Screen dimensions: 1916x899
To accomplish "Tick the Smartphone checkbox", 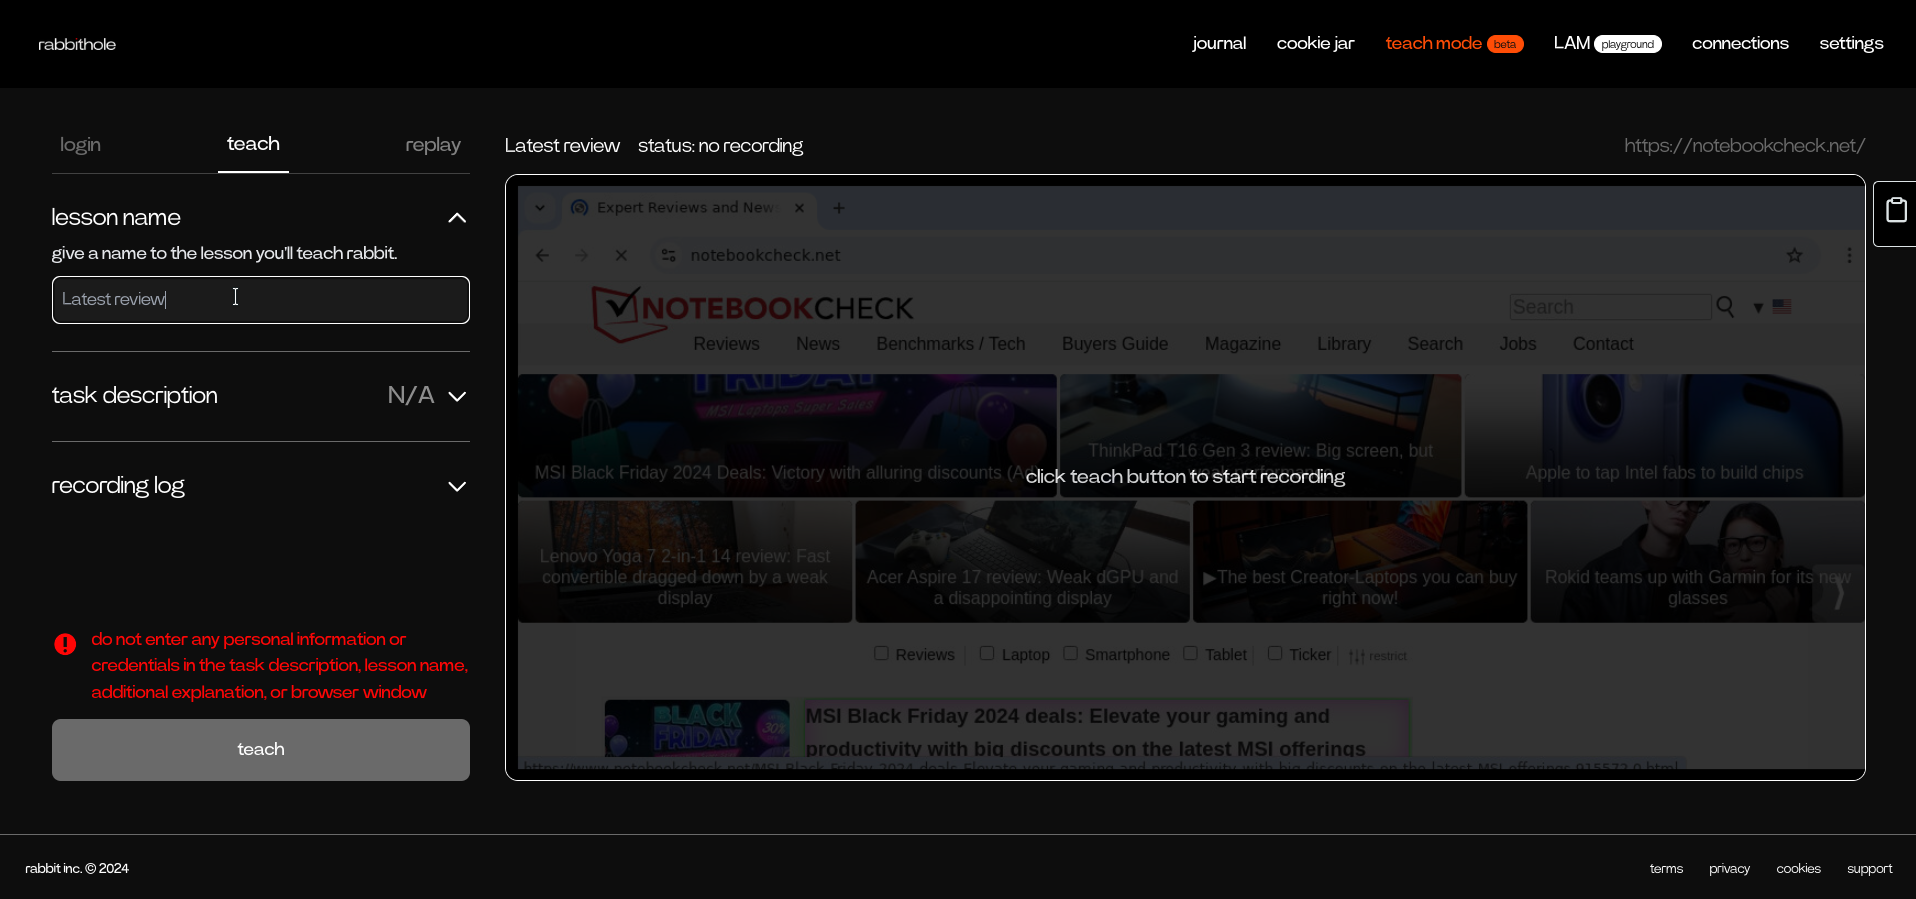I will pyautogui.click(x=1070, y=653).
